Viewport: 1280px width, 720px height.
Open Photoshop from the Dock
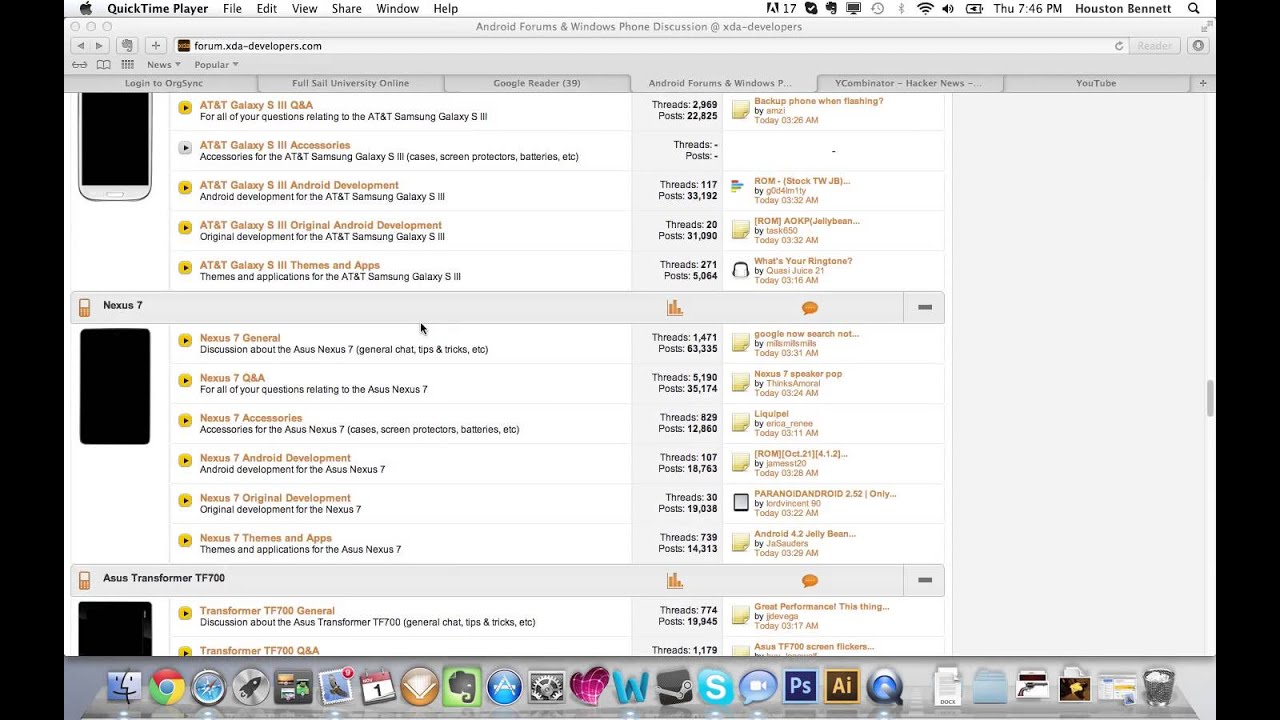pos(799,687)
